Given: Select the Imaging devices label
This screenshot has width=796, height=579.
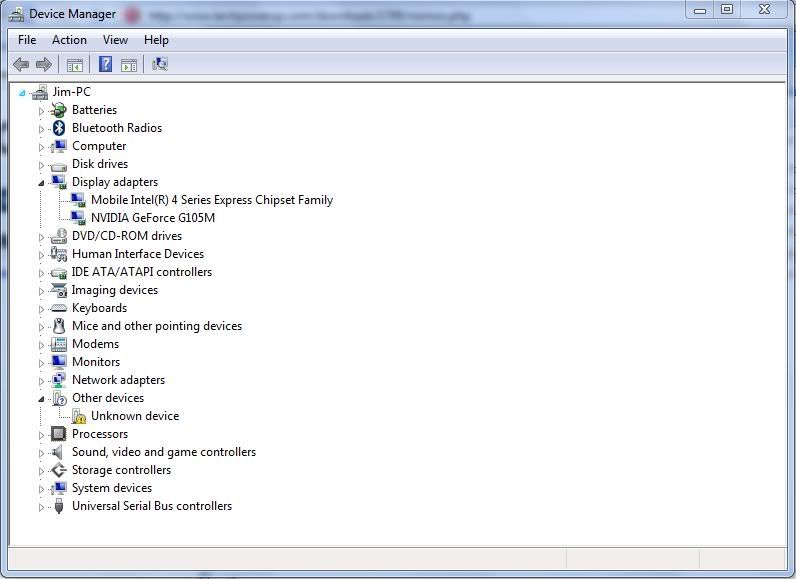Looking at the screenshot, I should [115, 290].
